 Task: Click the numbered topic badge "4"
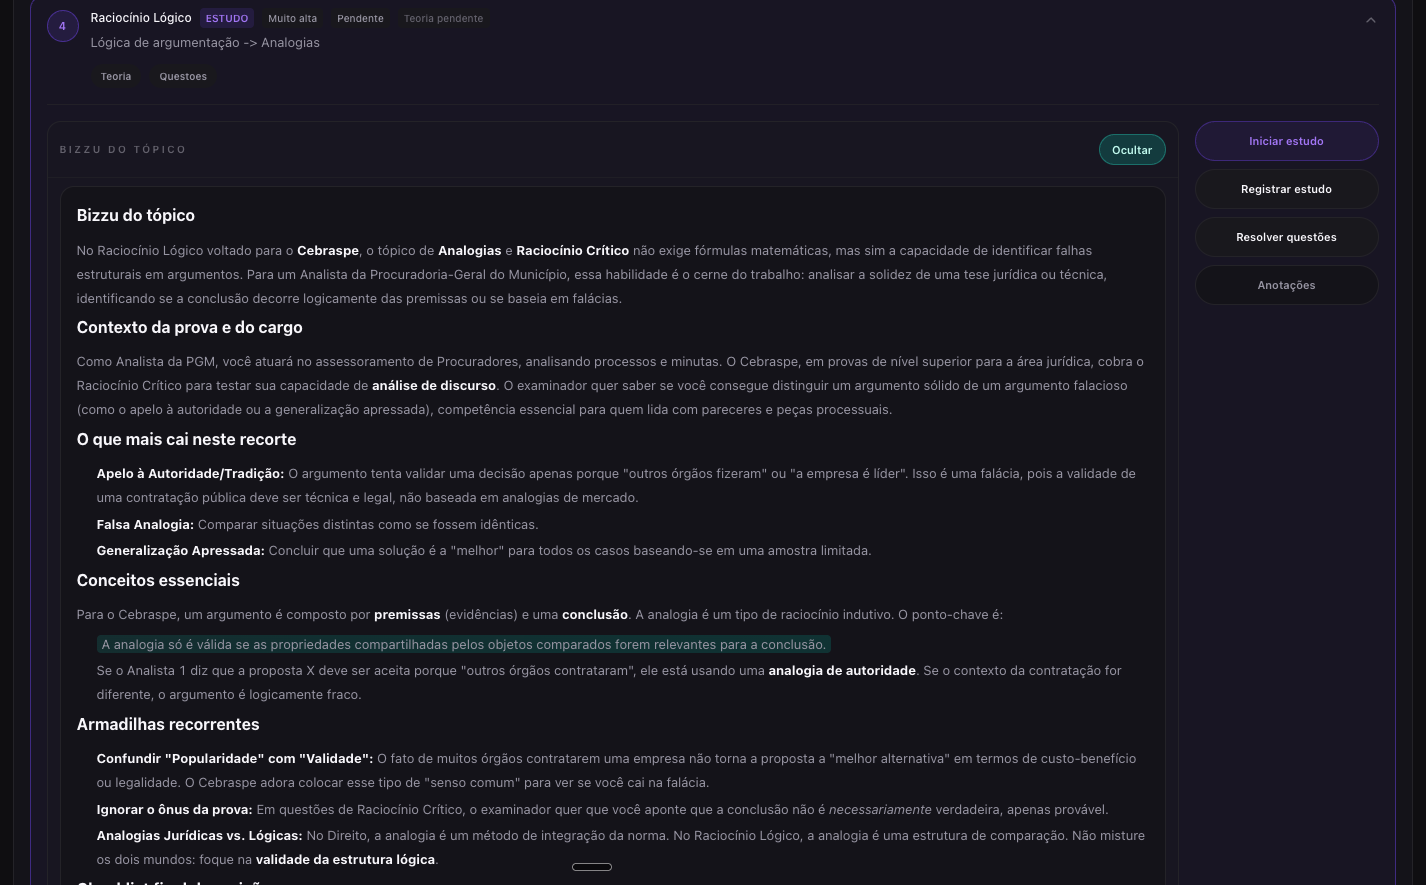pyautogui.click(x=62, y=25)
